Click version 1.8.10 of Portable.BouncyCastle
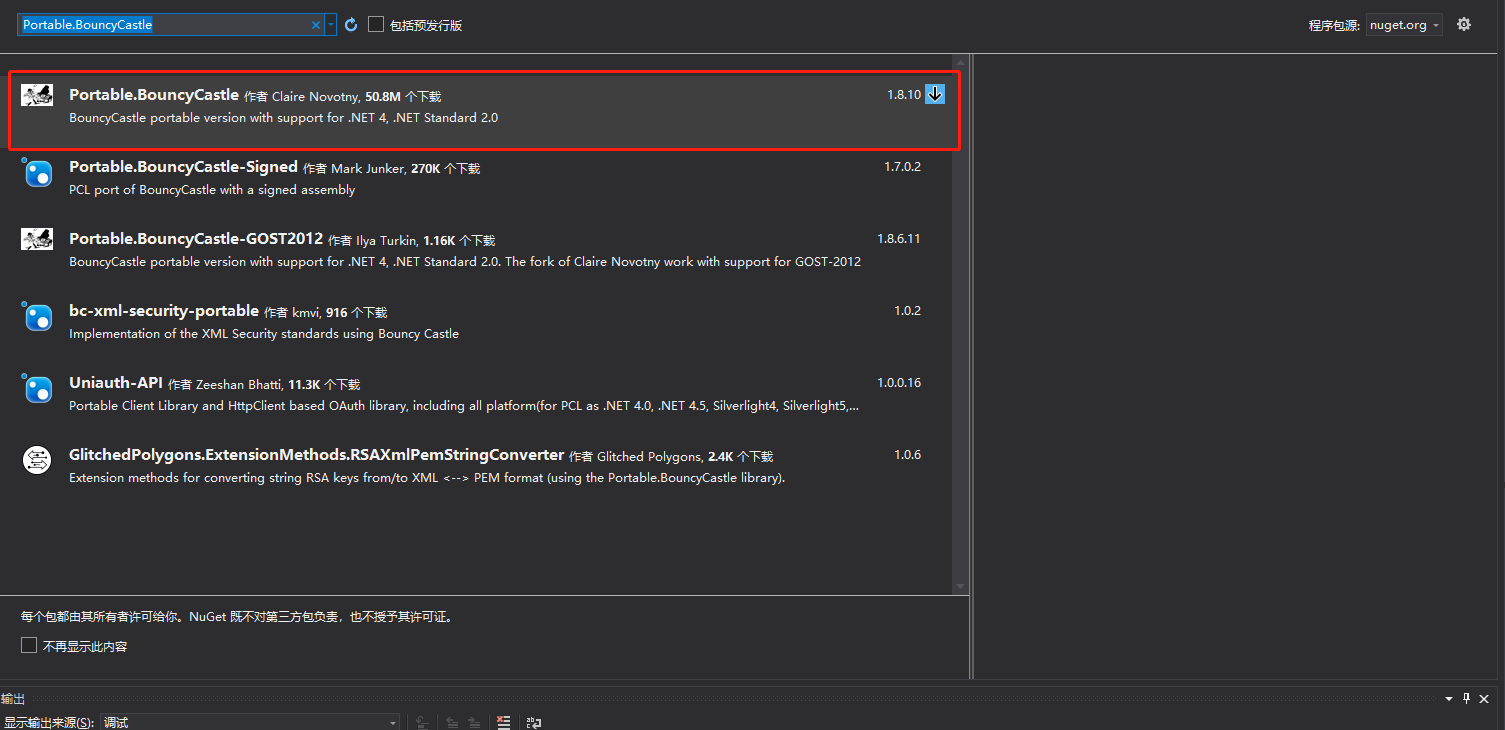1505x730 pixels. coord(904,95)
